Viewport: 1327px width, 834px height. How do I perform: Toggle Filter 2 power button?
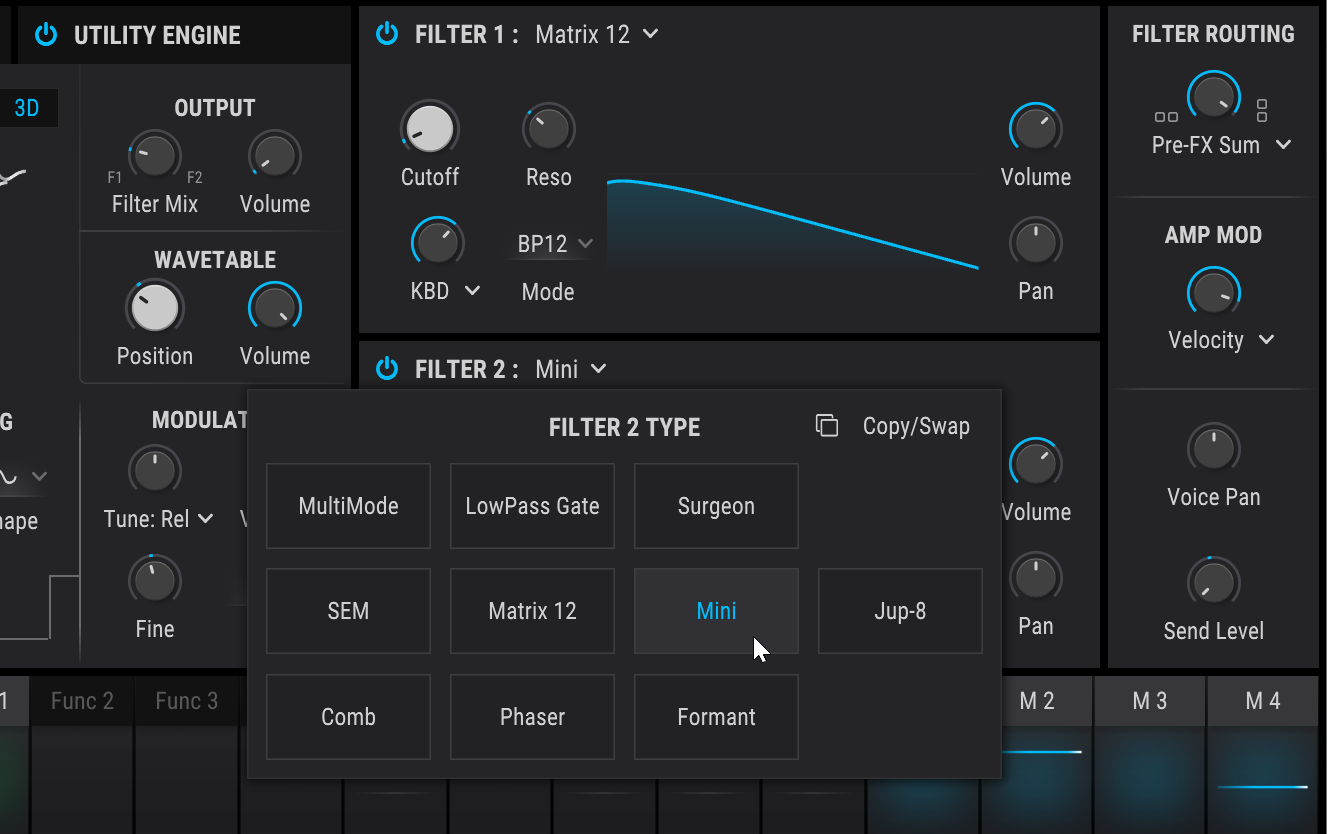click(x=387, y=369)
